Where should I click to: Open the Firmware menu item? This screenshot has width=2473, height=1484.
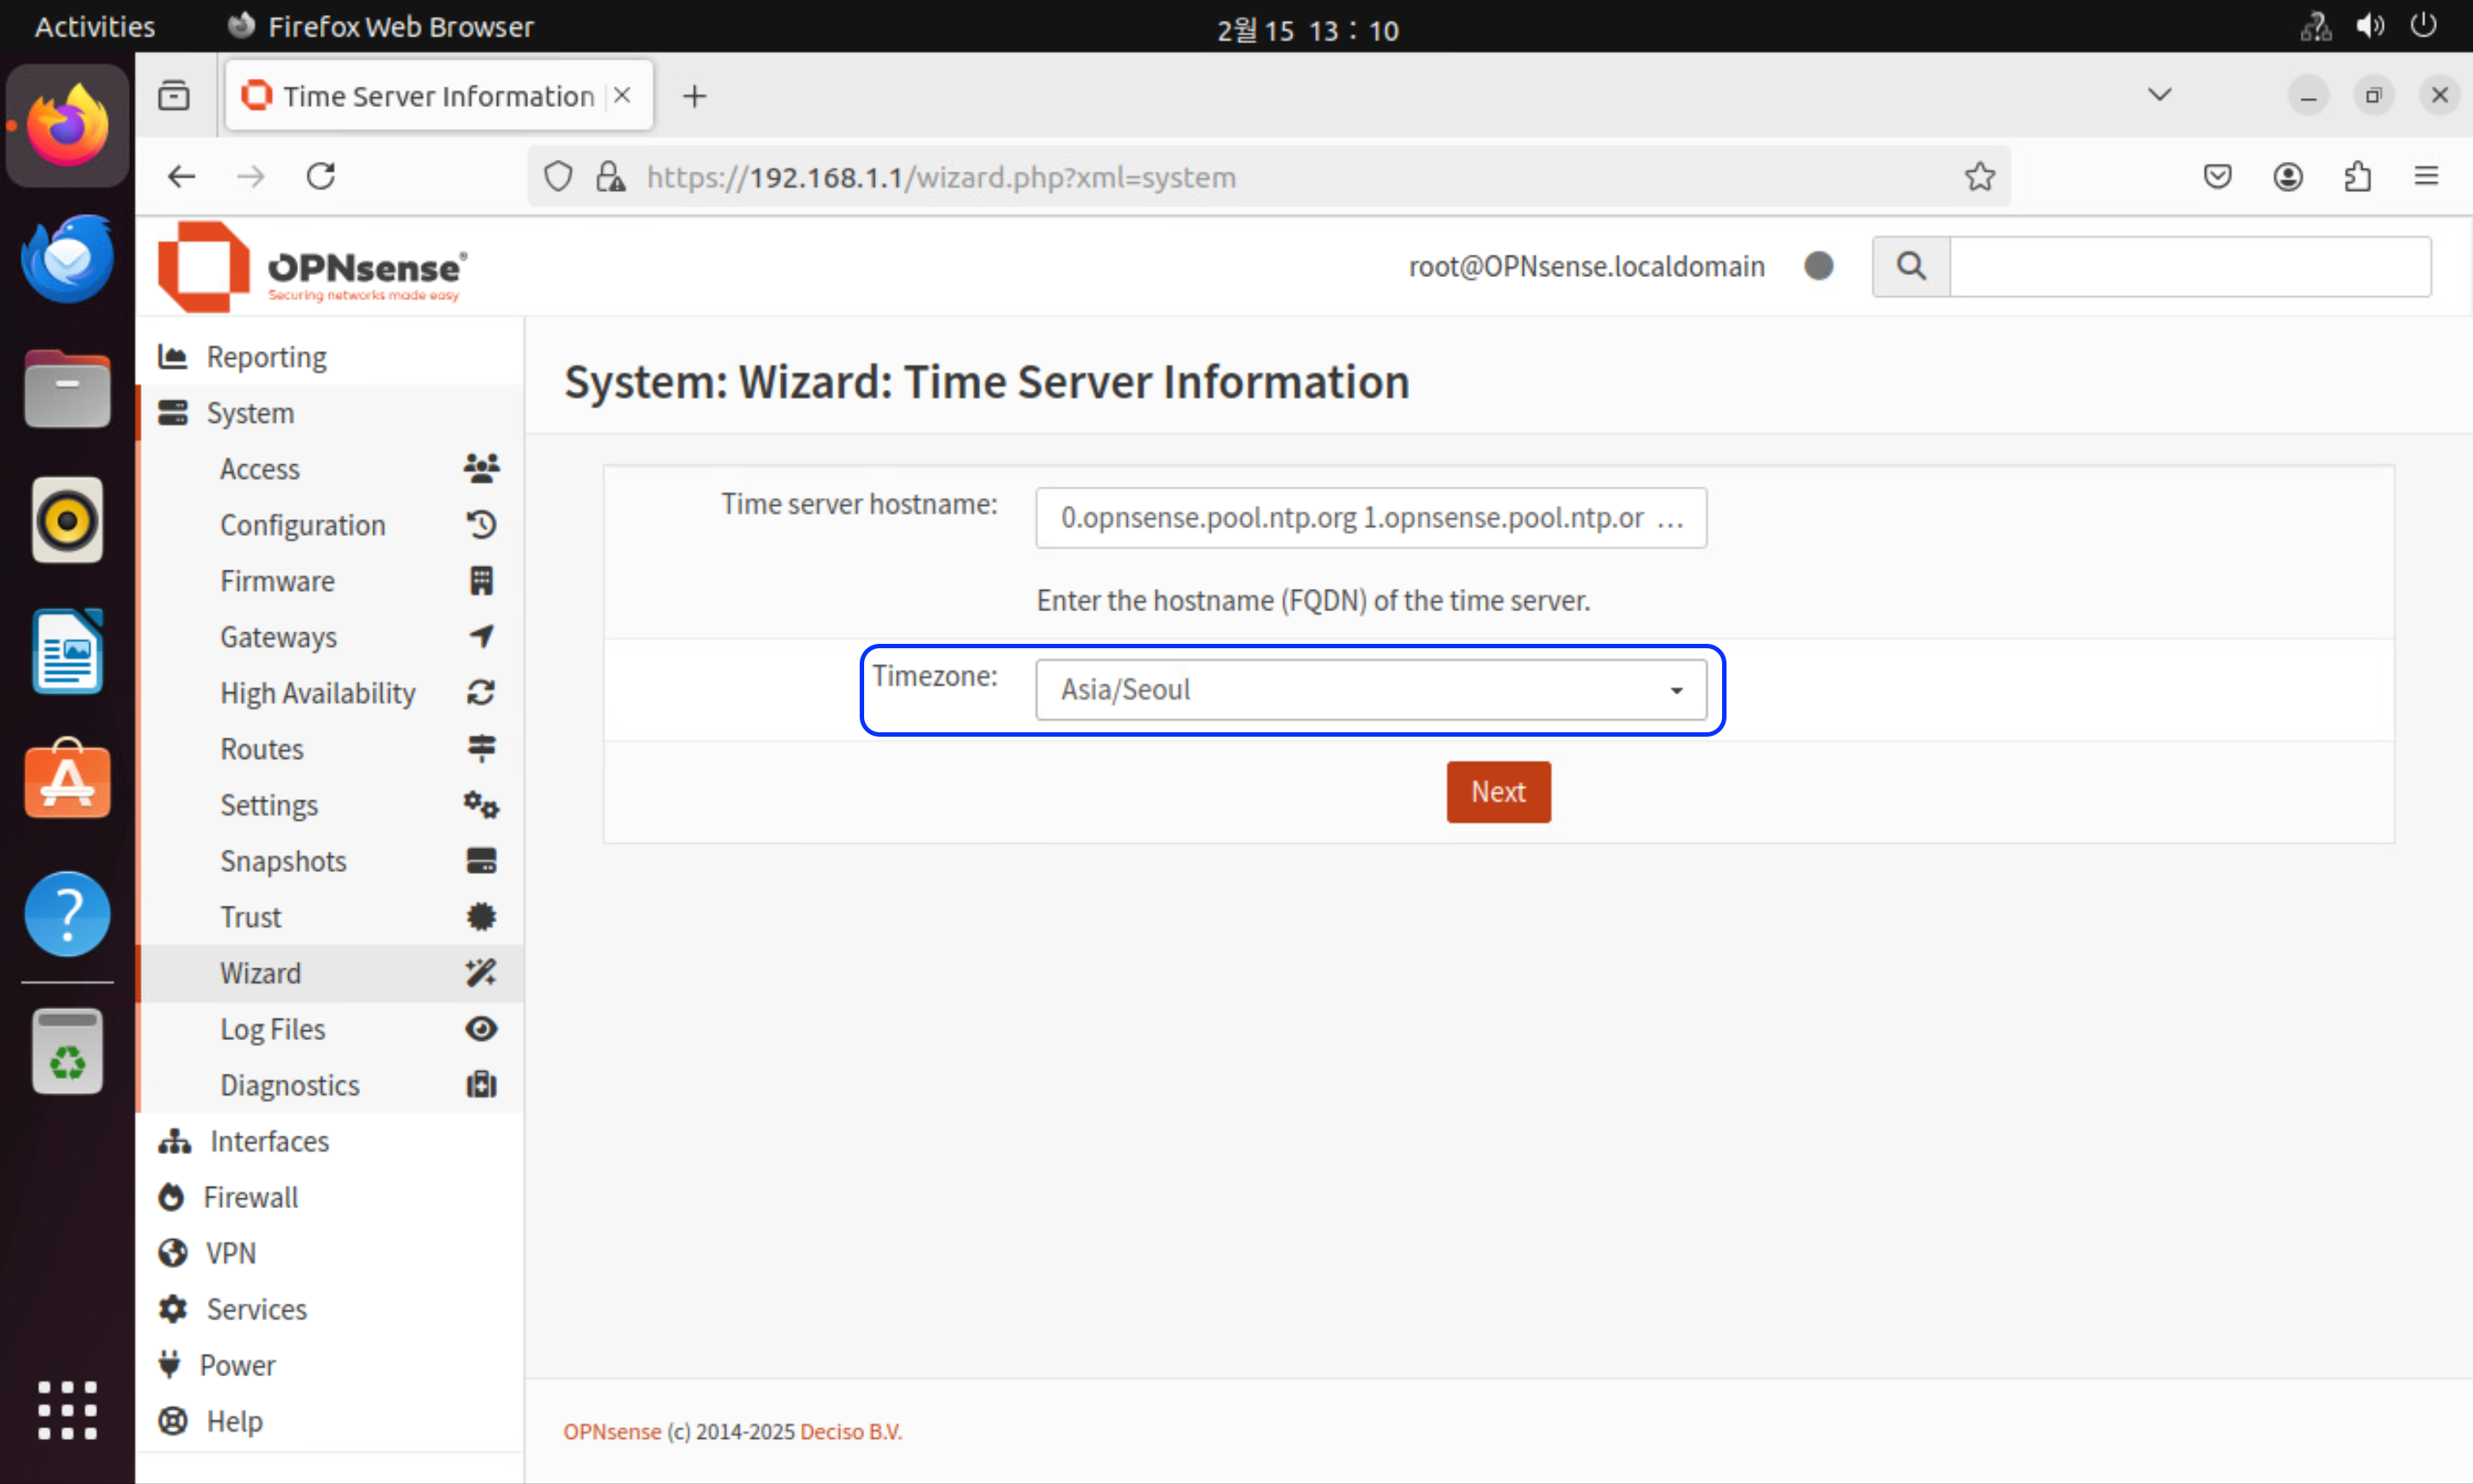[x=277, y=581]
